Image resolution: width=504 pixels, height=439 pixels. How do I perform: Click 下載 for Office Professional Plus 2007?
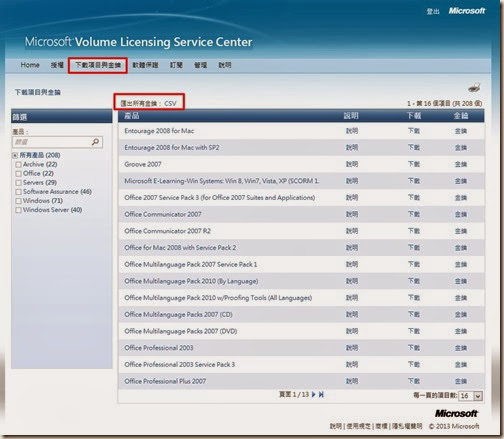(414, 381)
